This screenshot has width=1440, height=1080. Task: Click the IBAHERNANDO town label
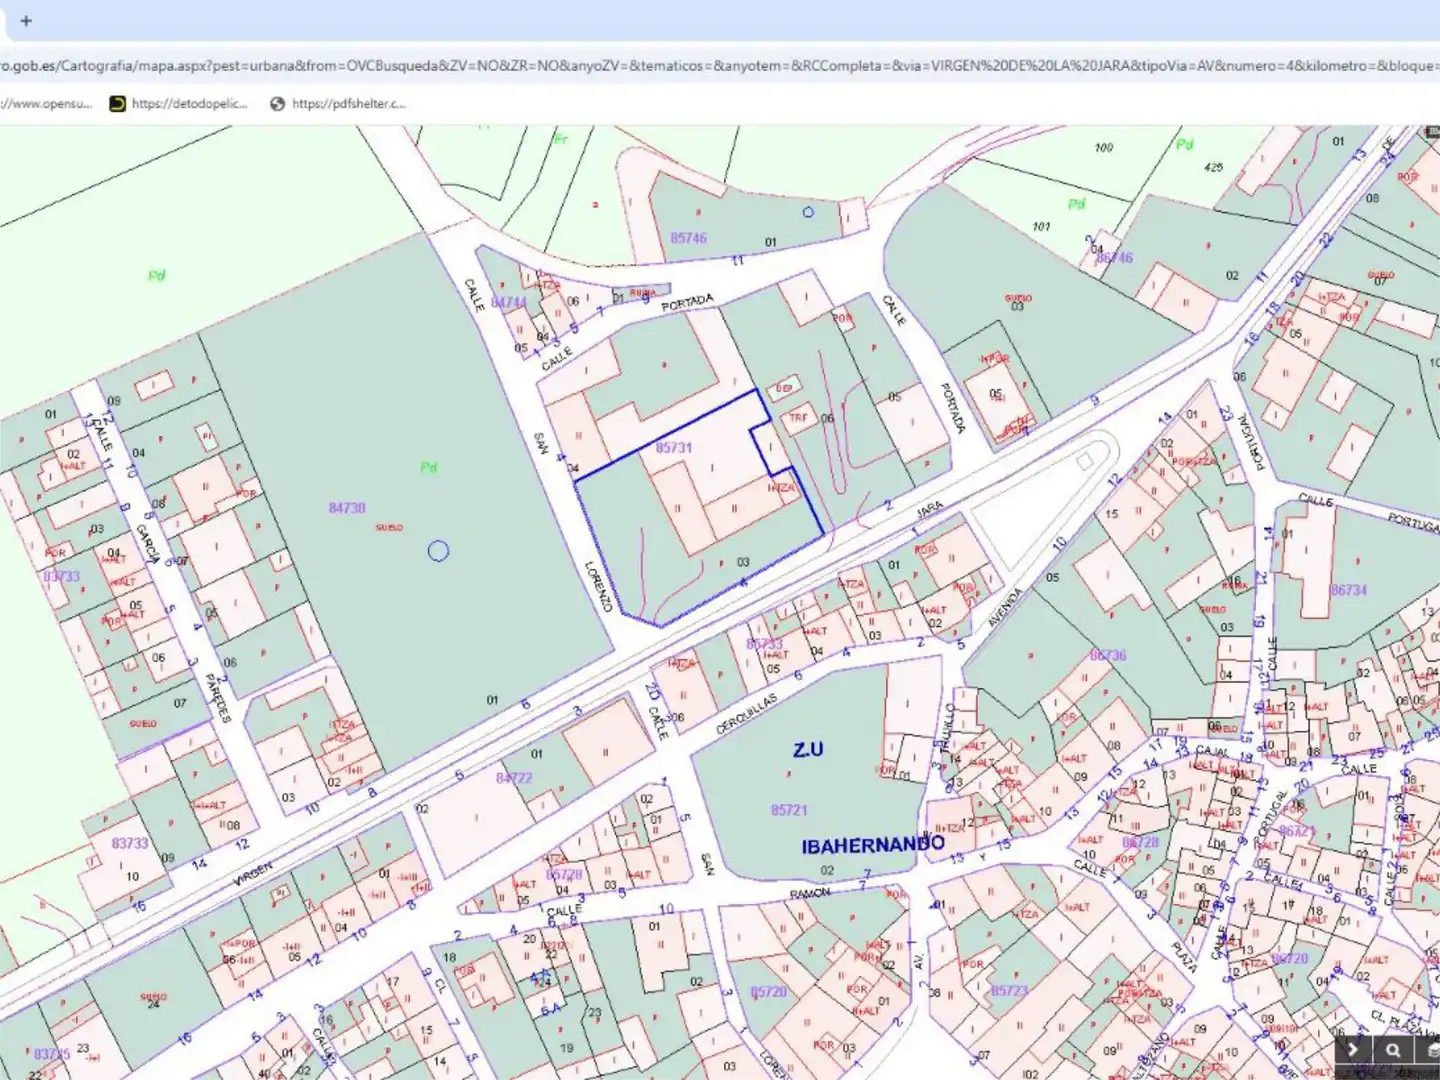point(872,846)
